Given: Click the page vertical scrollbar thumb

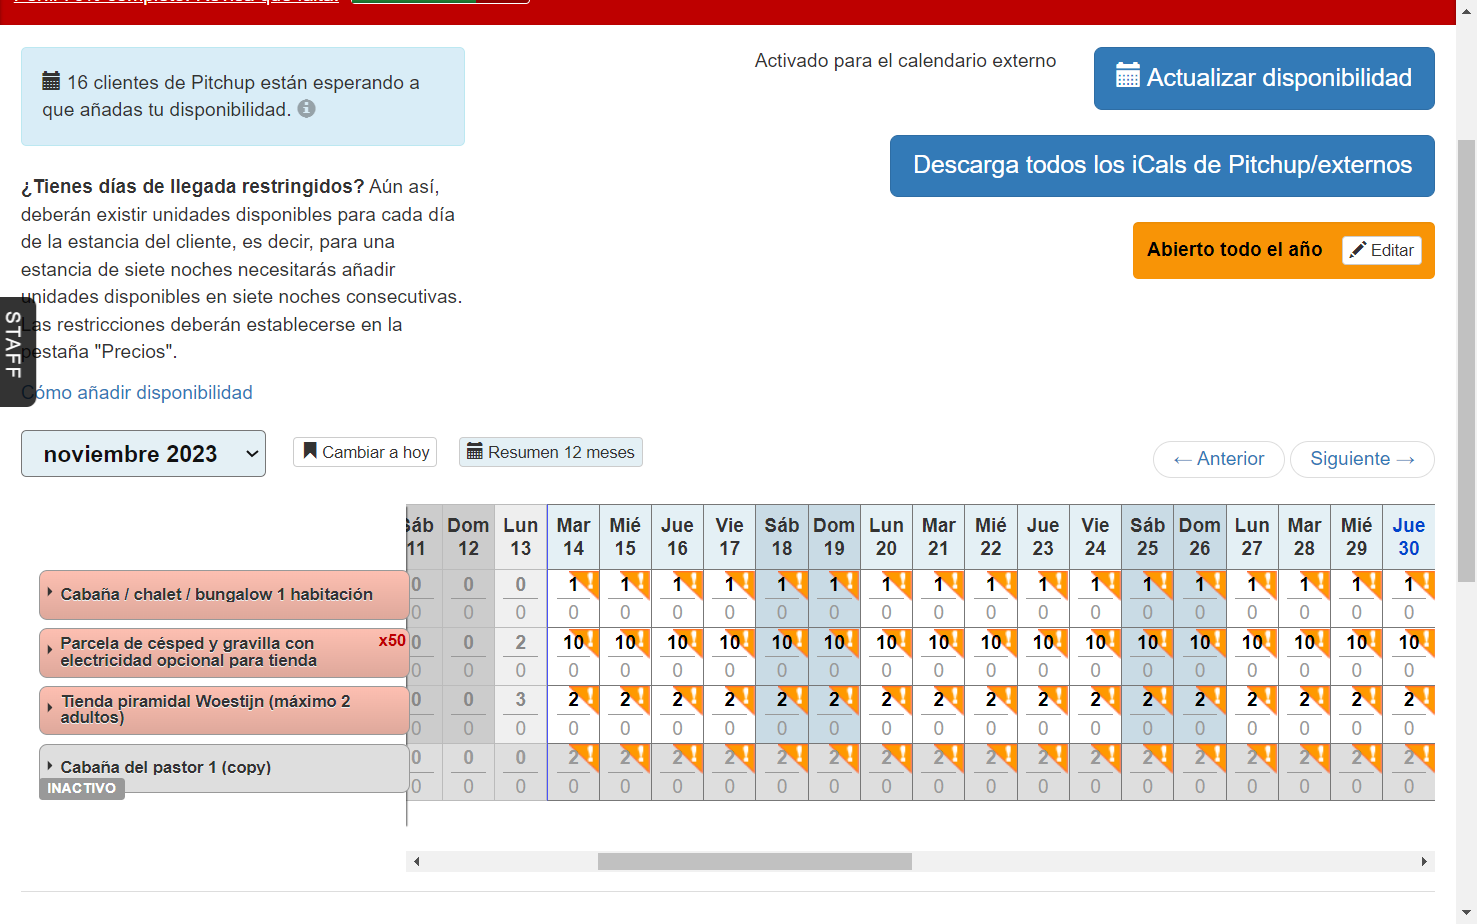Looking at the screenshot, I should (x=1467, y=360).
